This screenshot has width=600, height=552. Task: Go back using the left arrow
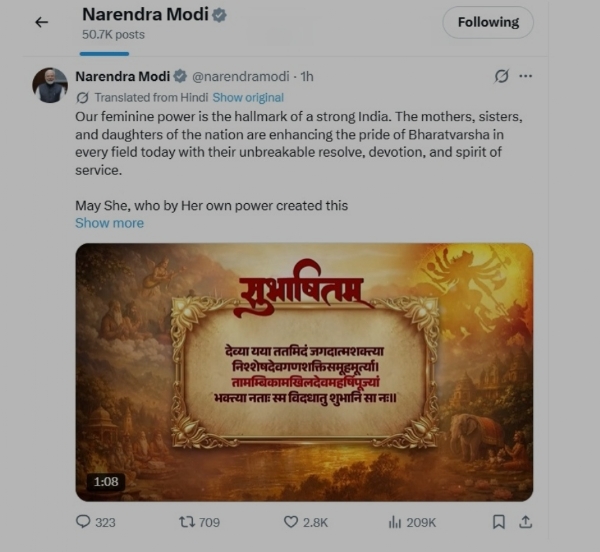click(41, 22)
